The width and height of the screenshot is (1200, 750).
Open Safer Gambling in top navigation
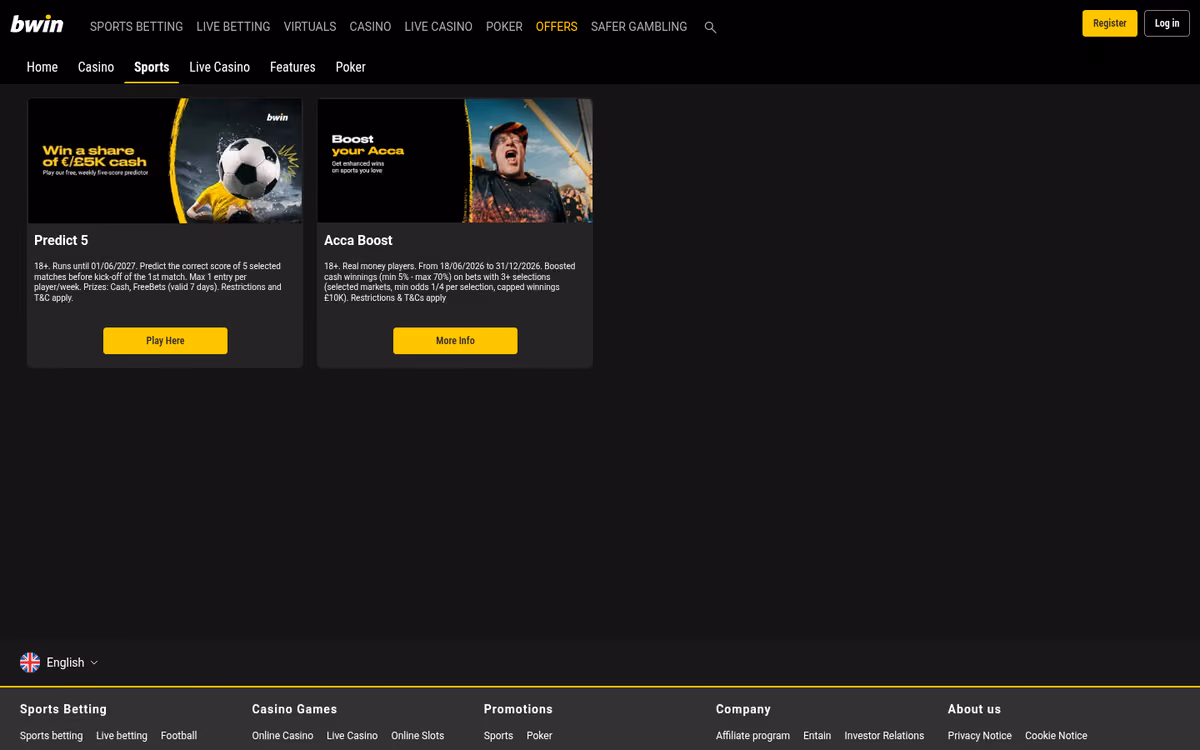(x=639, y=27)
